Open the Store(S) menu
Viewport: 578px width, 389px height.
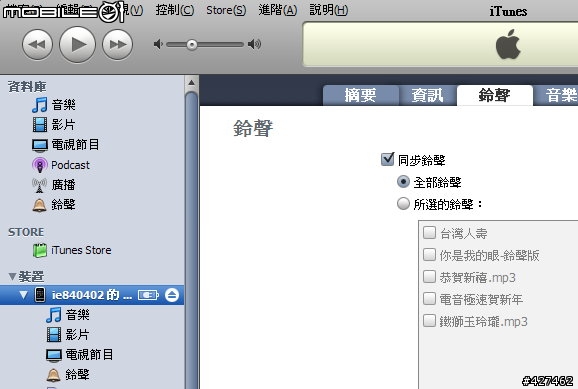226,10
